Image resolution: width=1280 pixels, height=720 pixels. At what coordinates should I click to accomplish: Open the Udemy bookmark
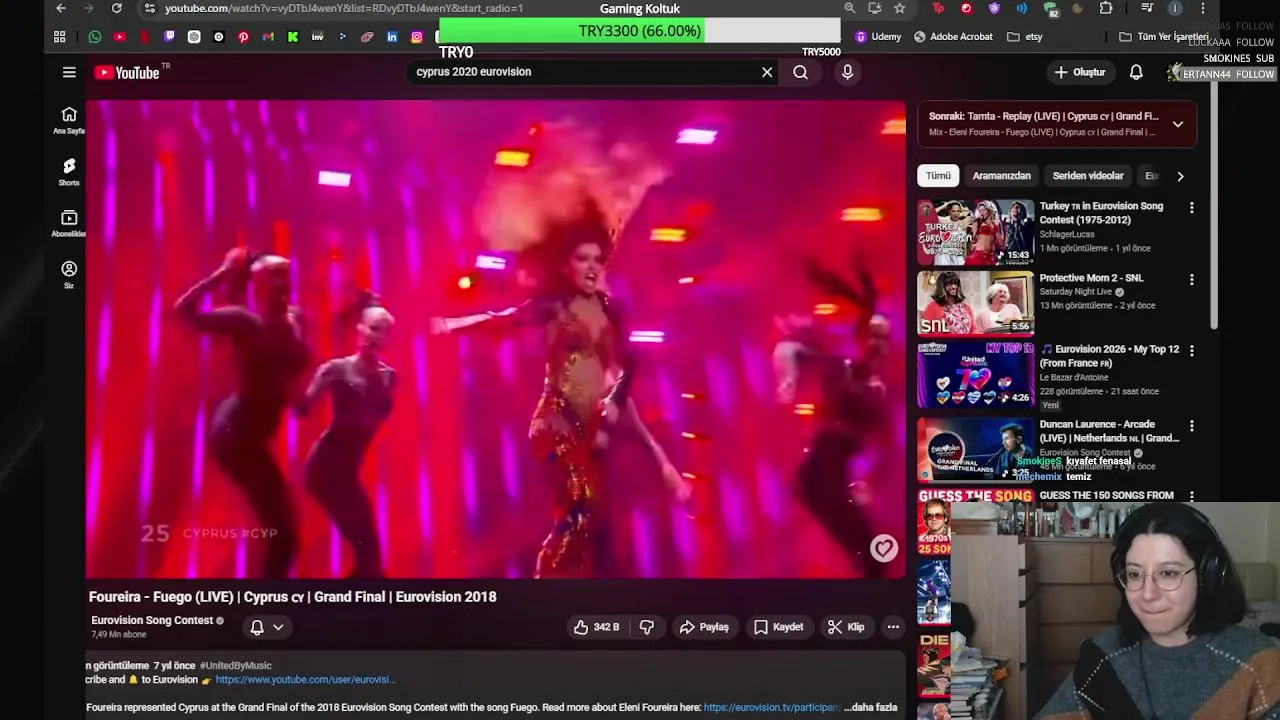[x=878, y=37]
